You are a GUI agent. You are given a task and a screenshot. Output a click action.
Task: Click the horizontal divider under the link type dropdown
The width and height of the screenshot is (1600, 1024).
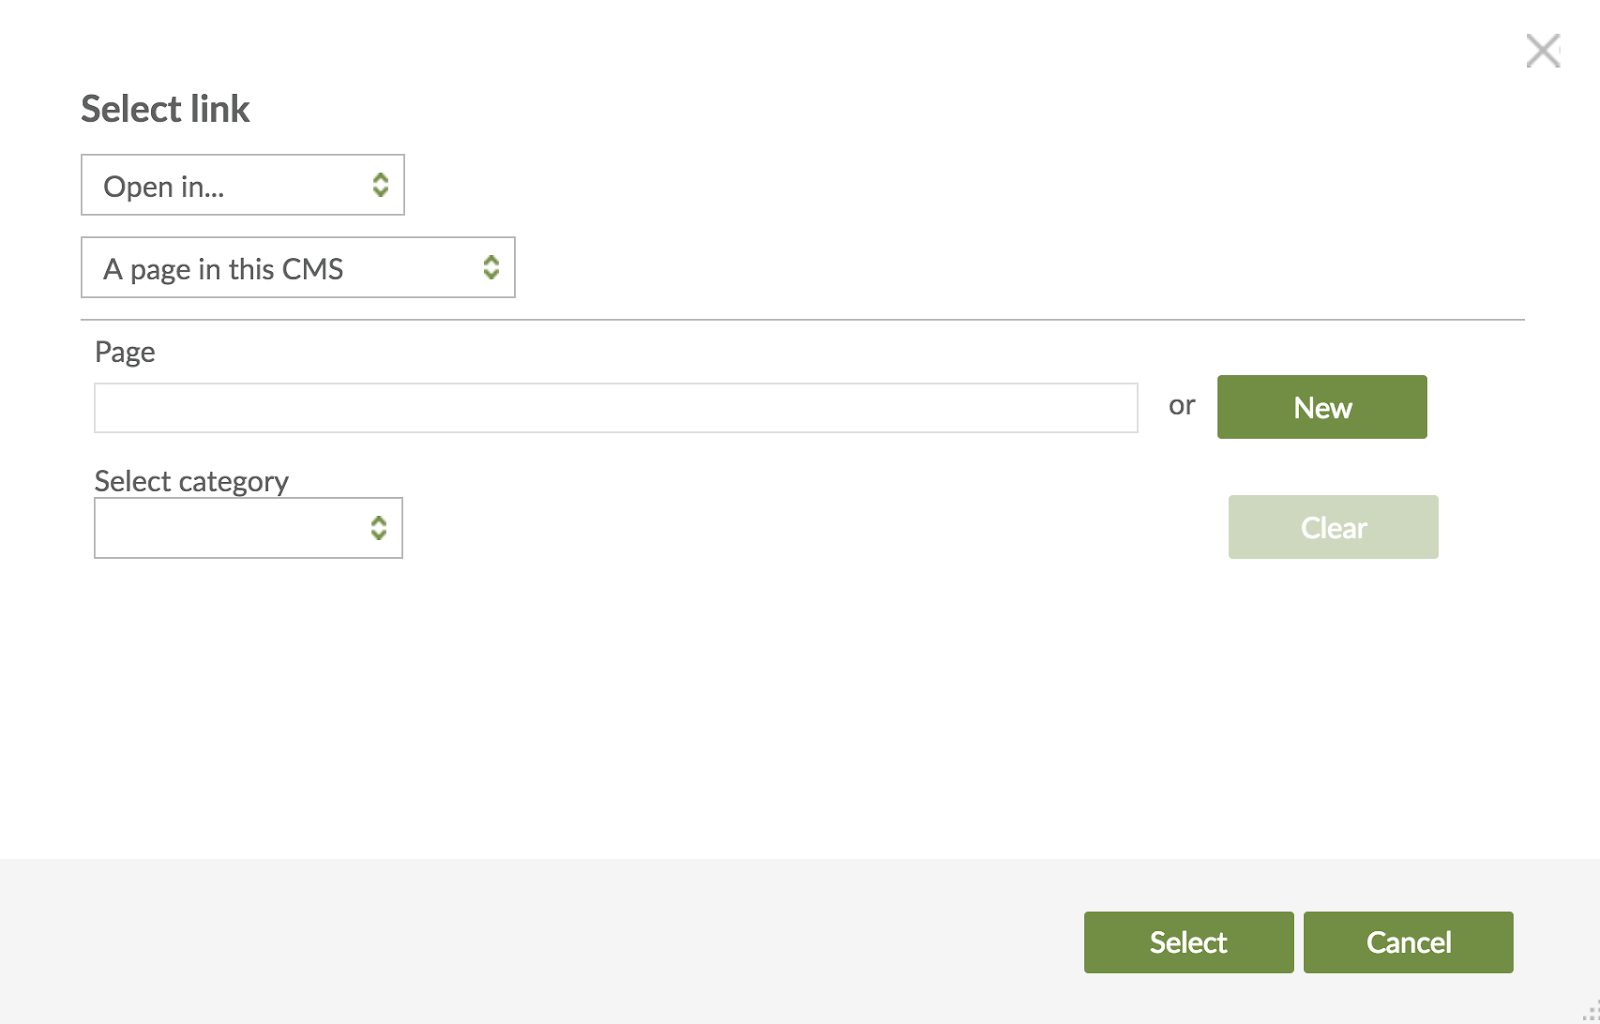800,320
